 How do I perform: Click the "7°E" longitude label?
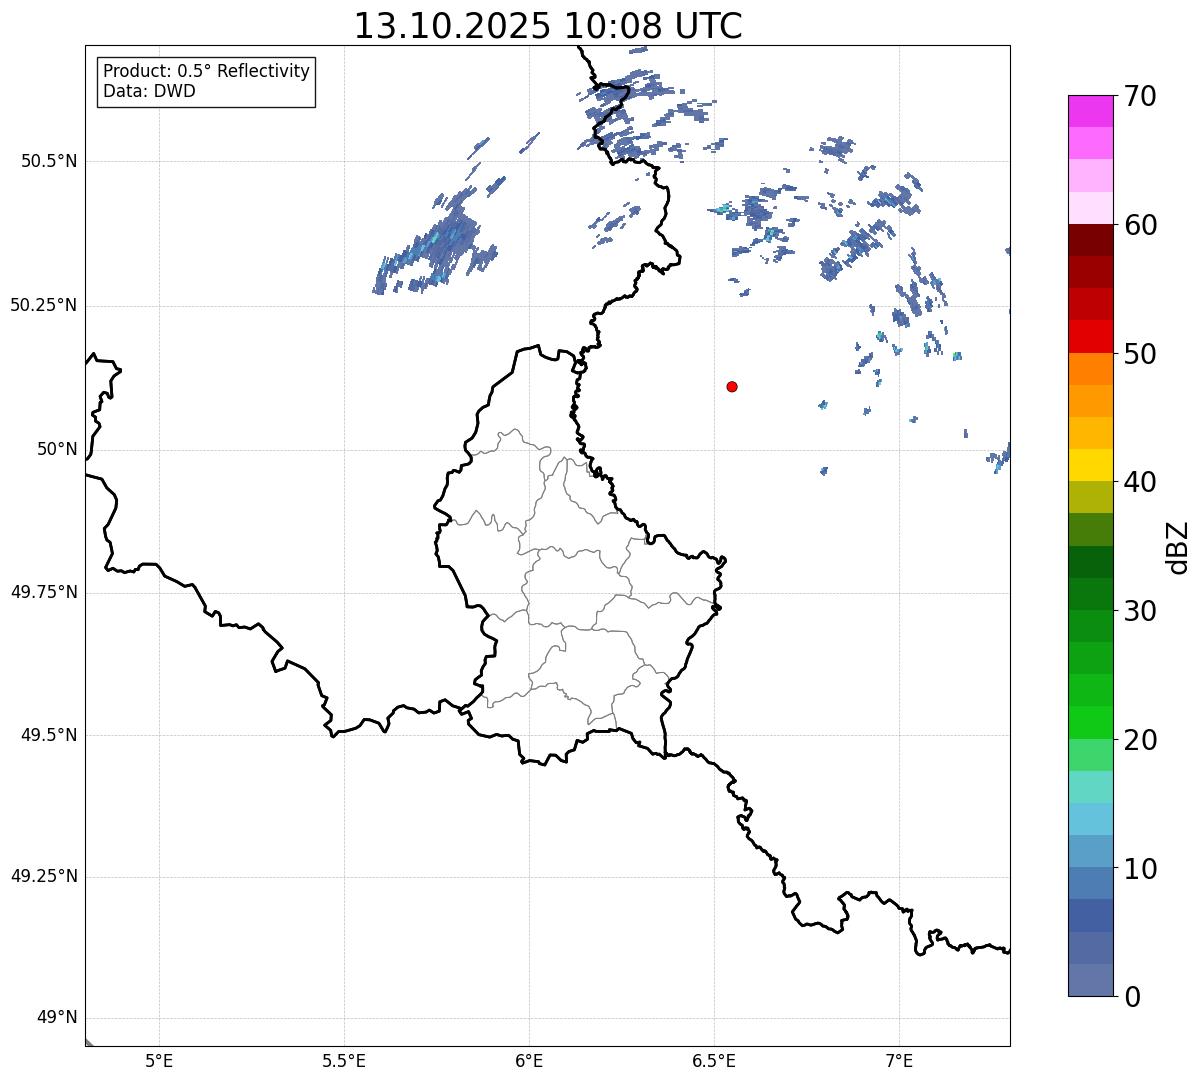(x=899, y=1061)
